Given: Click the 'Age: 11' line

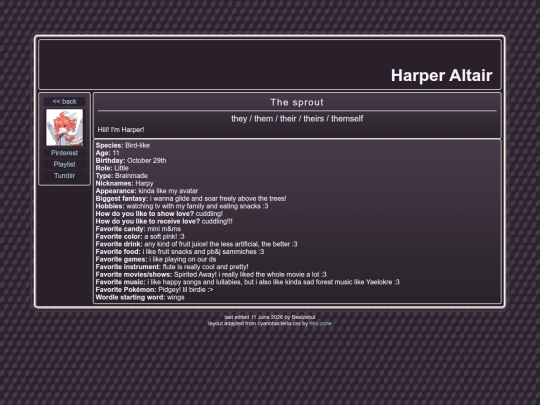Looking at the screenshot, I should pos(107,153).
